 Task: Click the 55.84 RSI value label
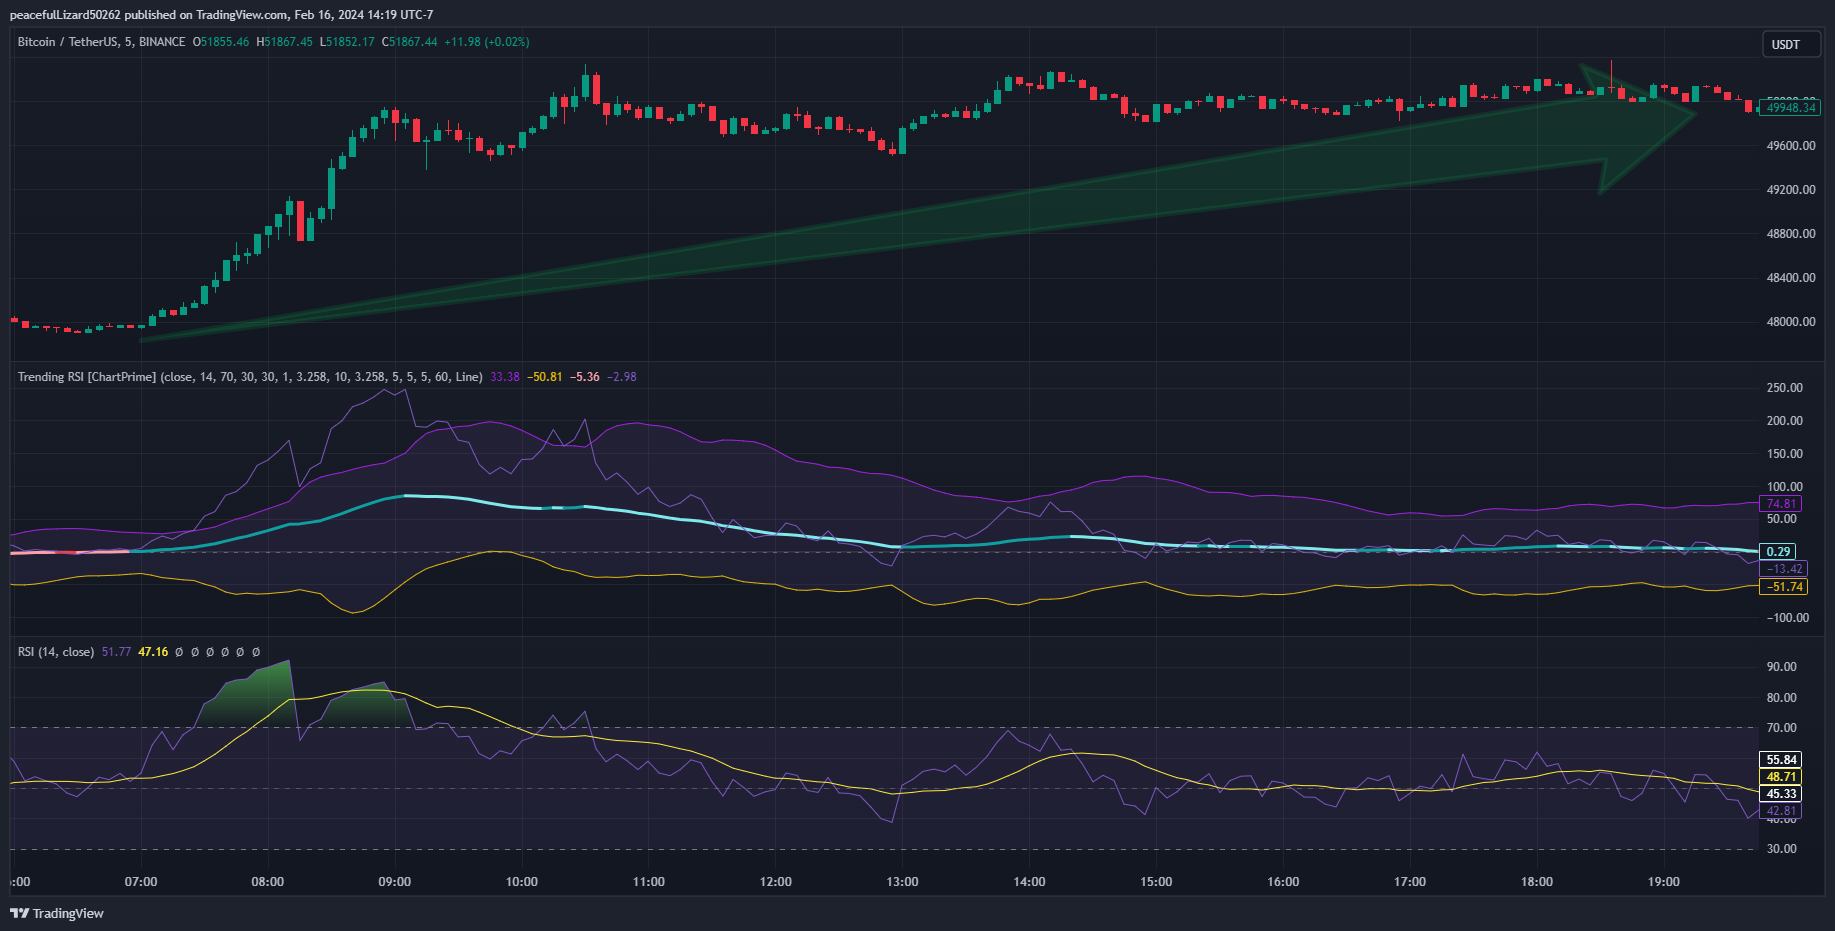[x=1781, y=760]
